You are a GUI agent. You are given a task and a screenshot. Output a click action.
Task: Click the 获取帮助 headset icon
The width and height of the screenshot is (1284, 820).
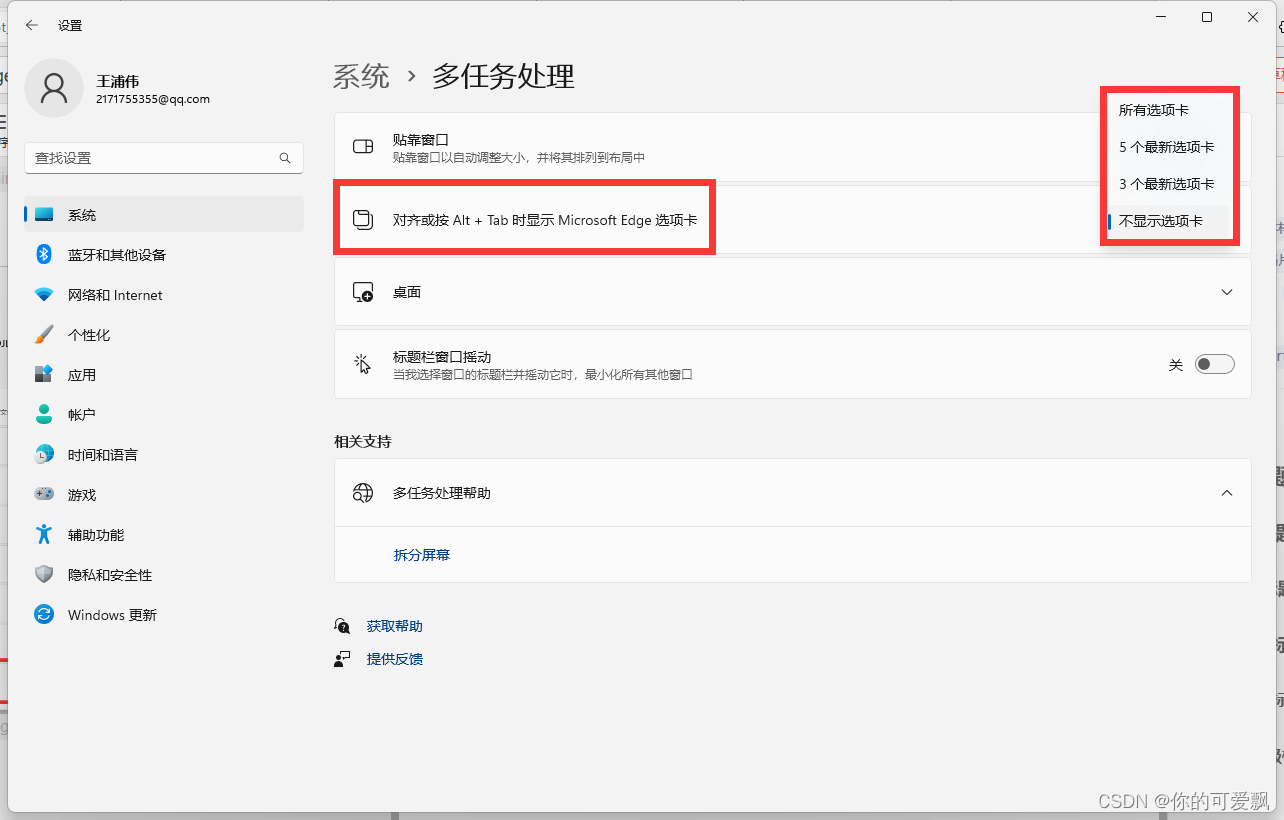click(343, 626)
